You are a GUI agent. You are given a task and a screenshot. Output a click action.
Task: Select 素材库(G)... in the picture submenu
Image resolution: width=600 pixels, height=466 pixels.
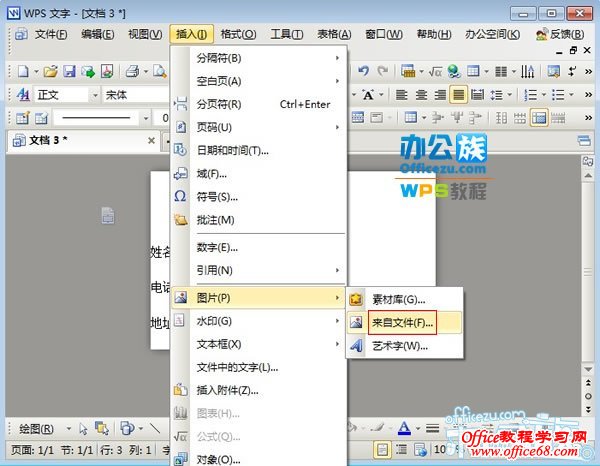click(404, 300)
